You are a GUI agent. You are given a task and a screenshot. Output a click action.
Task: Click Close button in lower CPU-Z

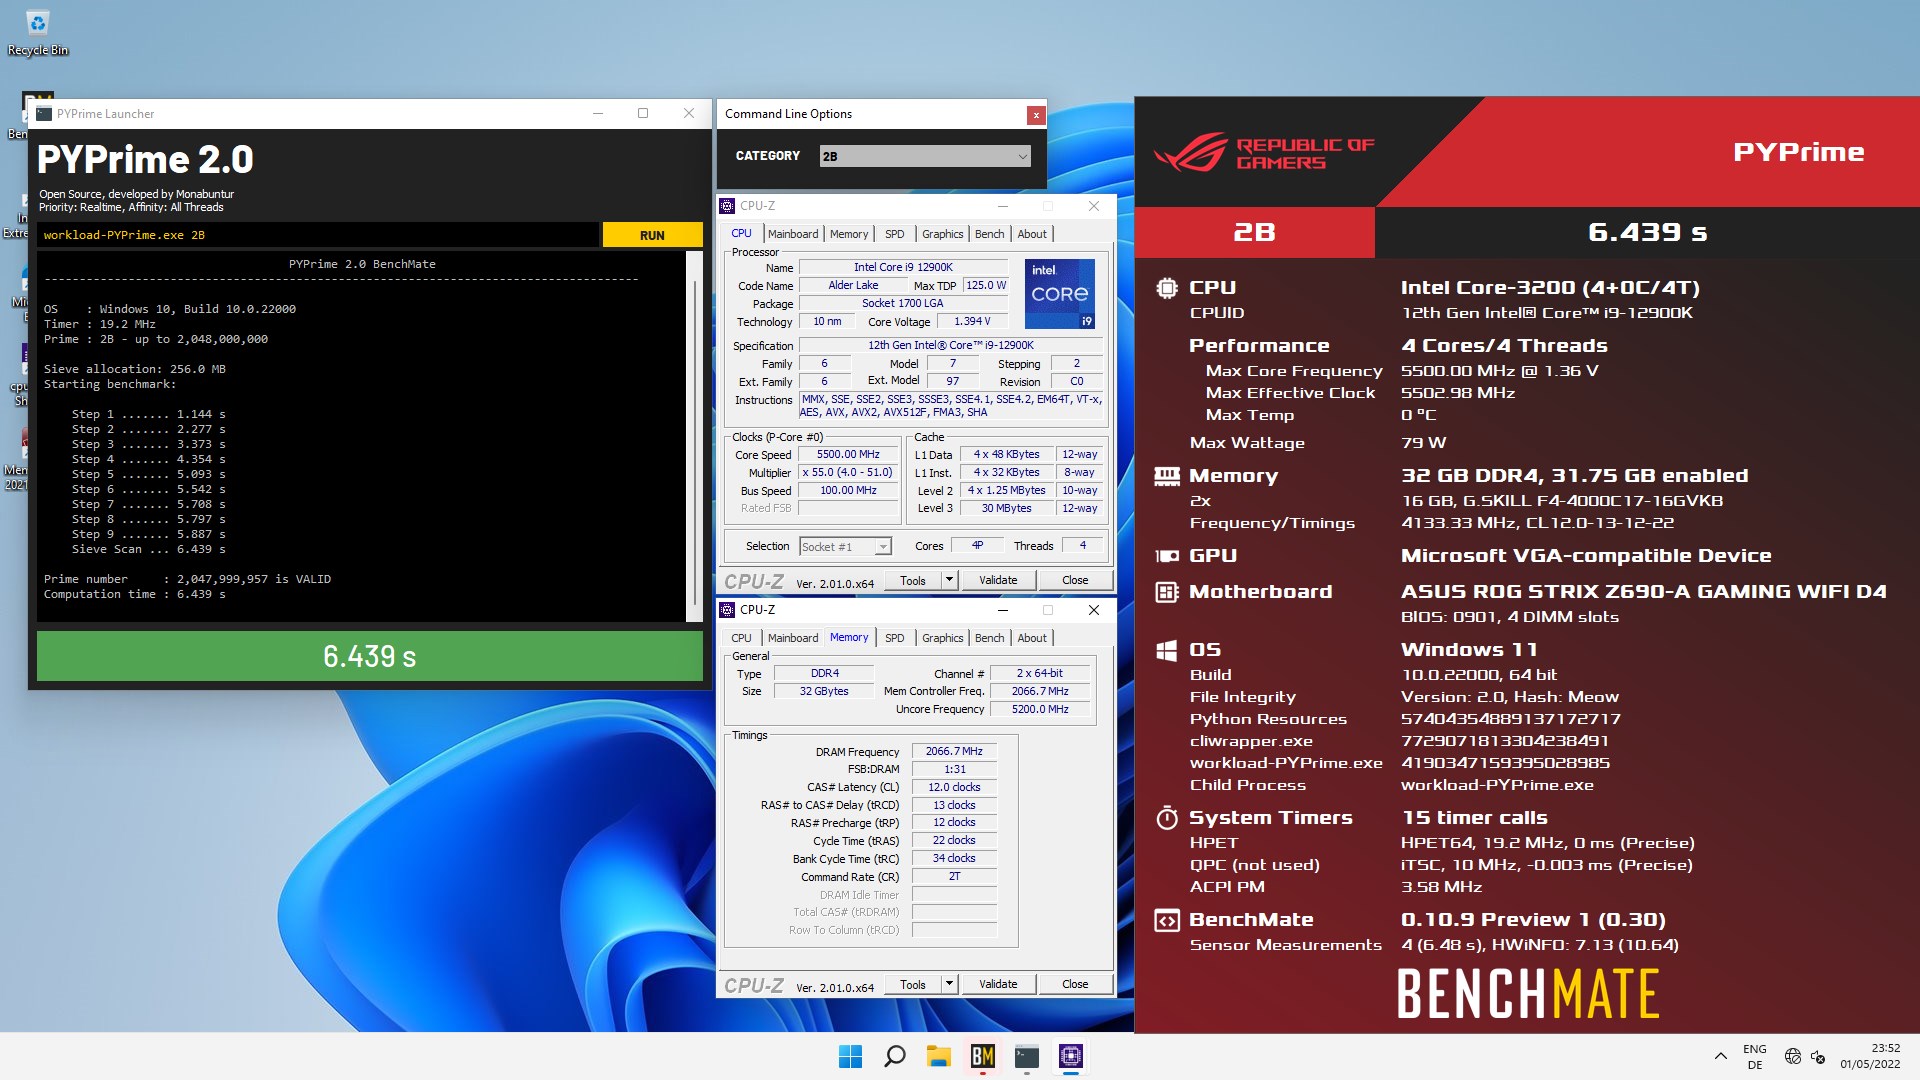(x=1075, y=984)
